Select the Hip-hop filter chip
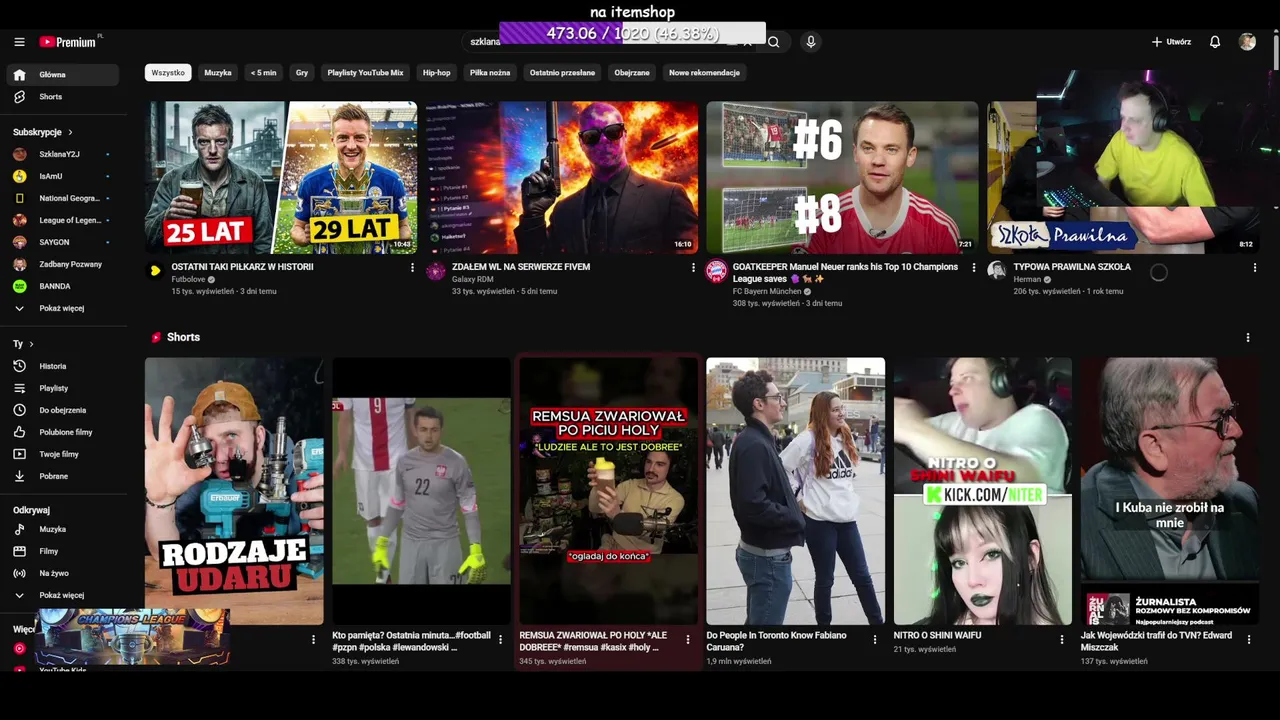This screenshot has height=720, width=1280. pos(436,73)
